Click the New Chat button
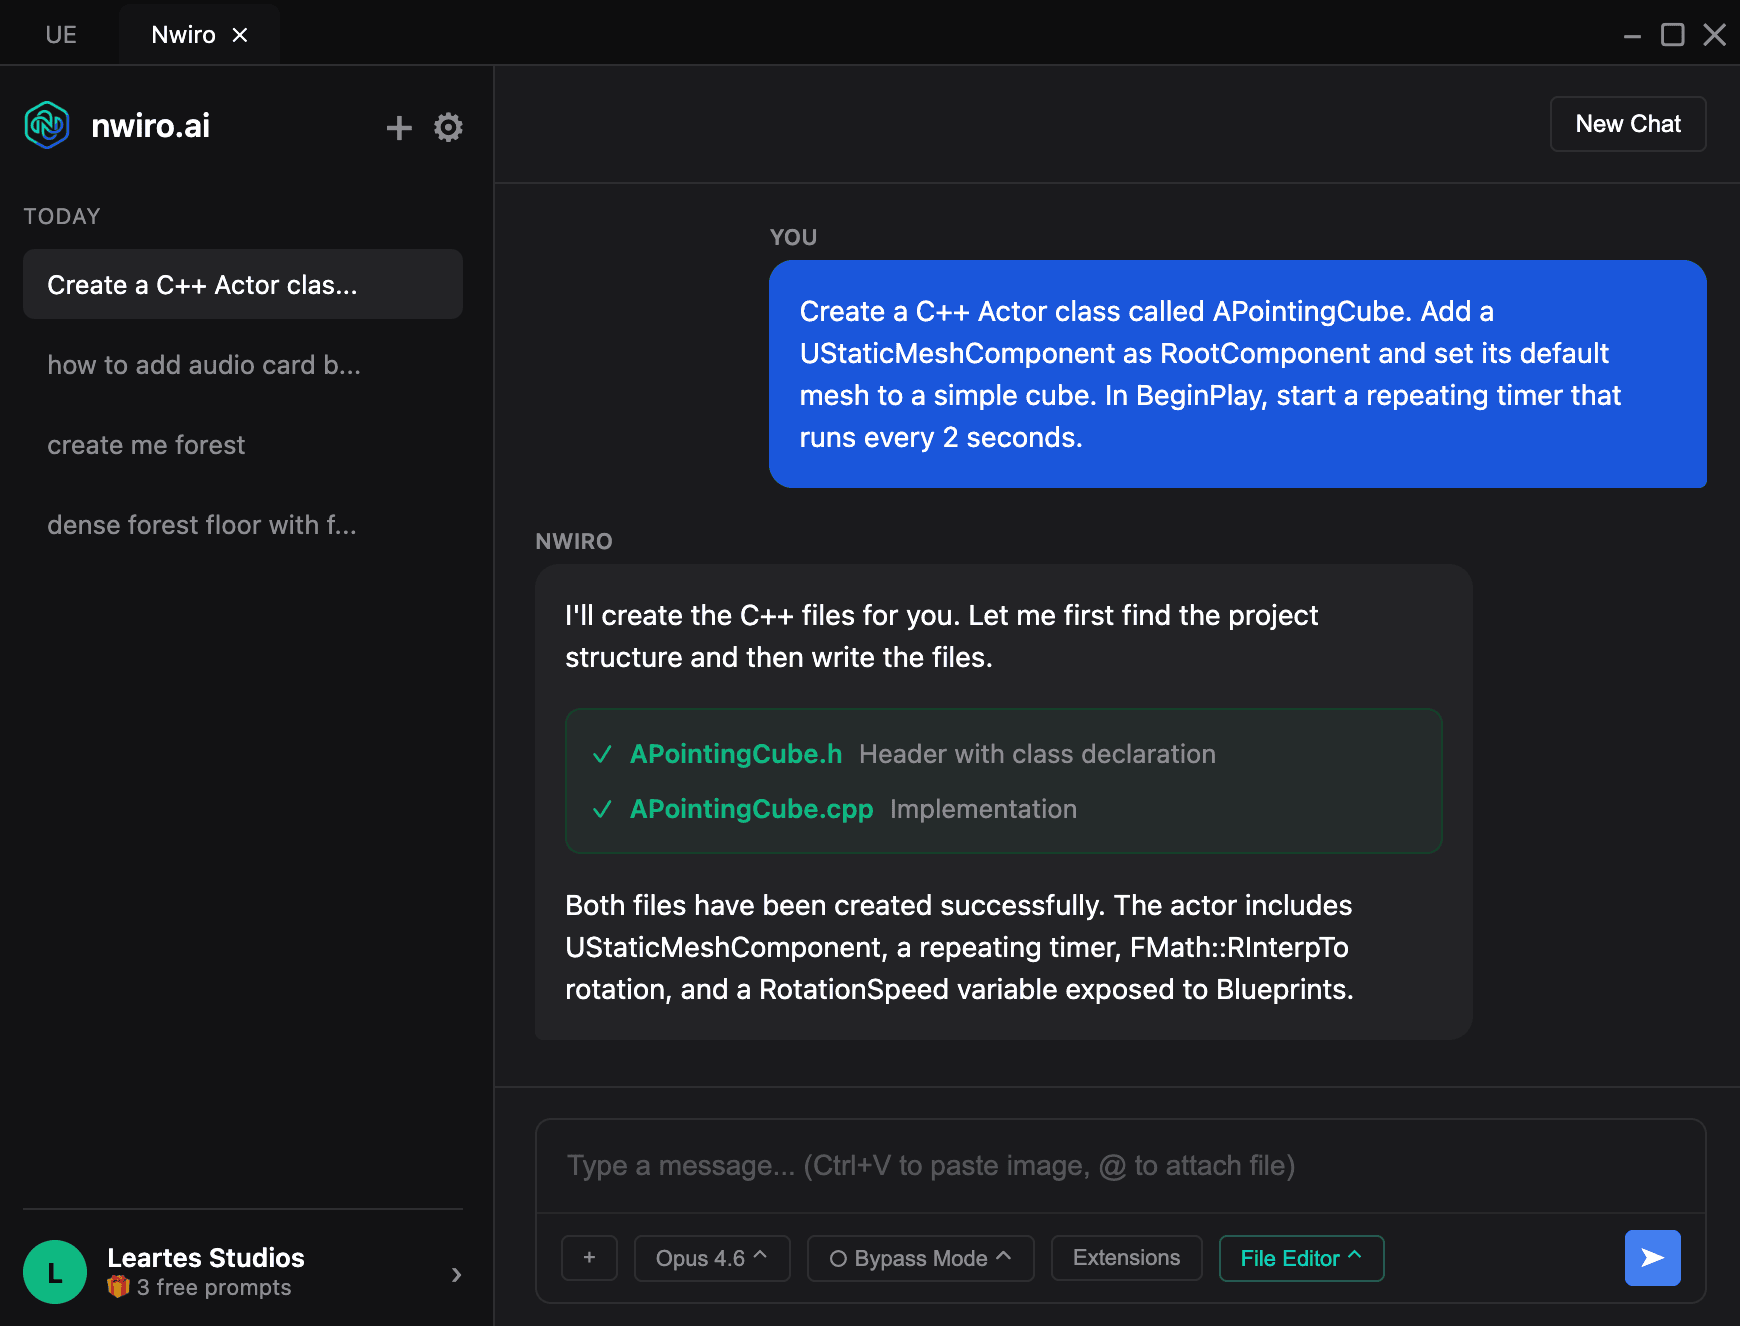The image size is (1740, 1326). 1628,124
